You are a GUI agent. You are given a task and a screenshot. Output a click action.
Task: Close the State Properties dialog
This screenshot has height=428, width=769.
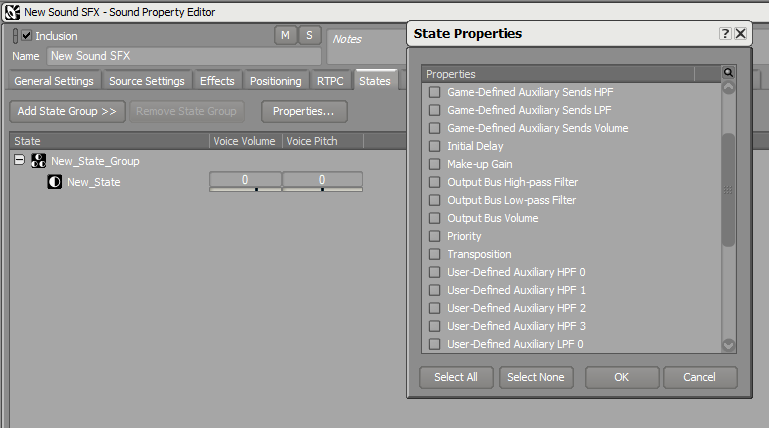[x=740, y=33]
